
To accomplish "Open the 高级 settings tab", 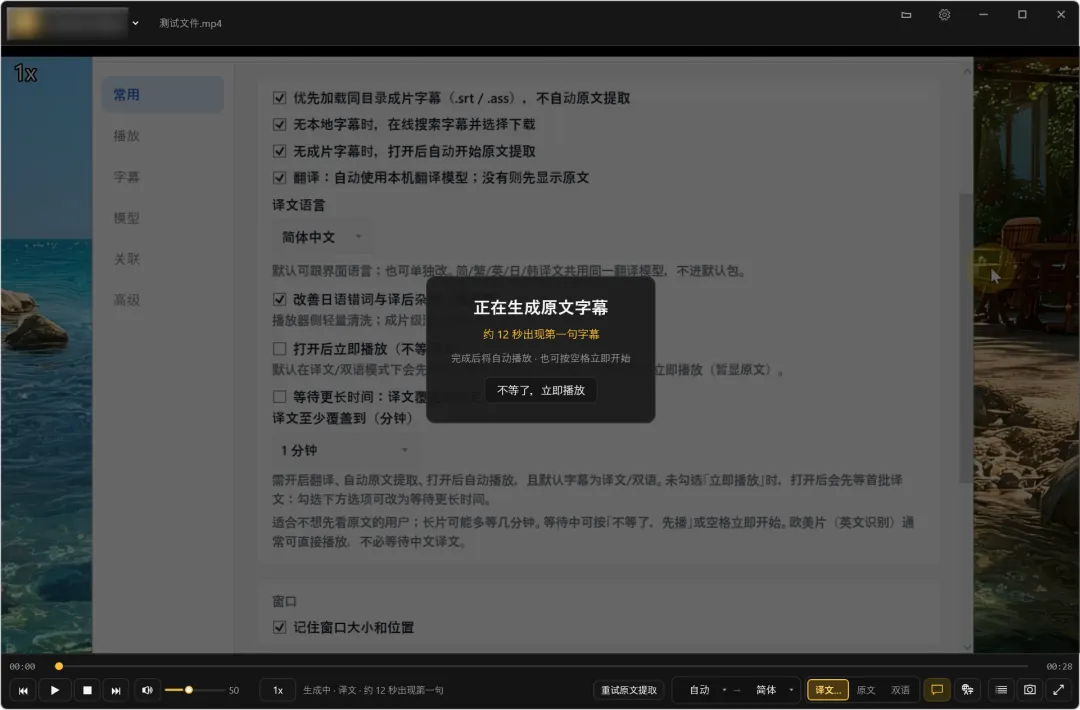I will click(163, 300).
